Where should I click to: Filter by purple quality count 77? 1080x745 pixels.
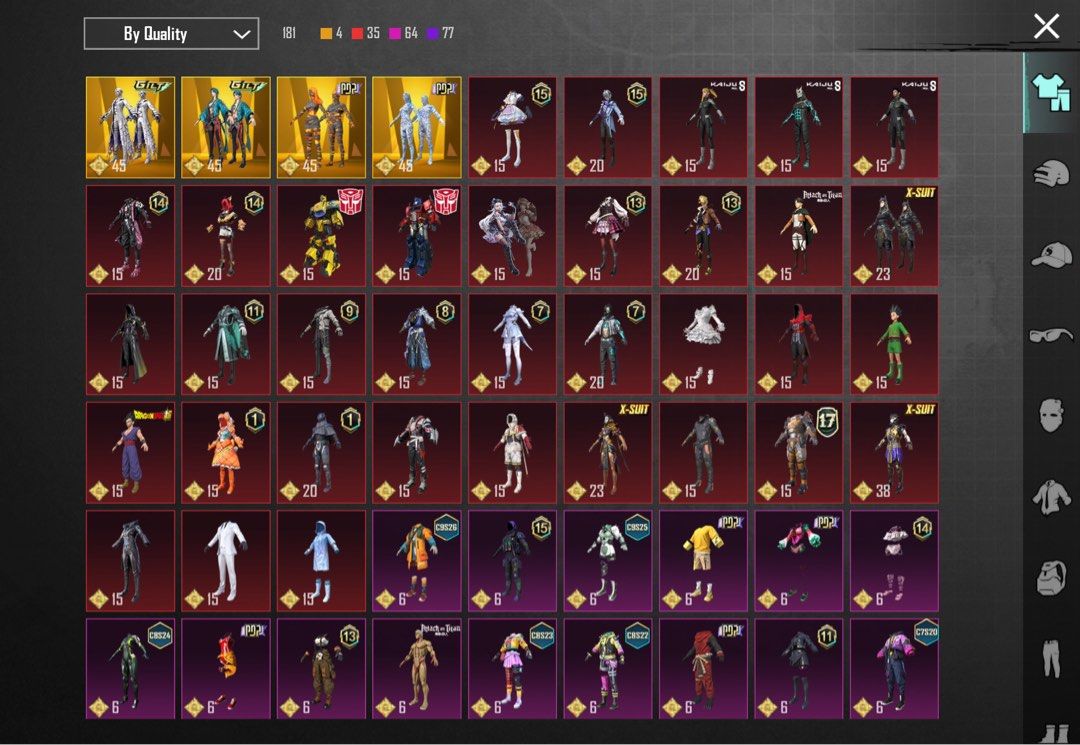tap(441, 34)
